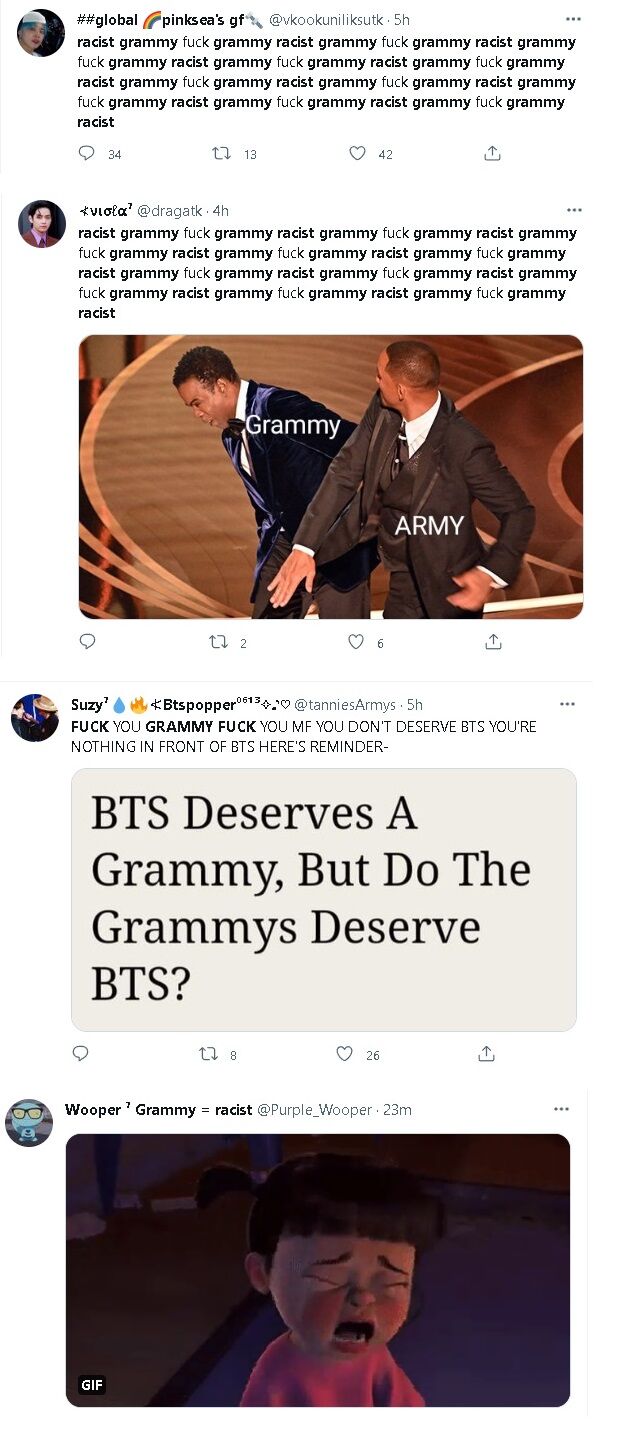The image size is (642, 1436).
Task: Reply to dragatk's Grammy ARMY meme tweet
Action: [x=87, y=642]
